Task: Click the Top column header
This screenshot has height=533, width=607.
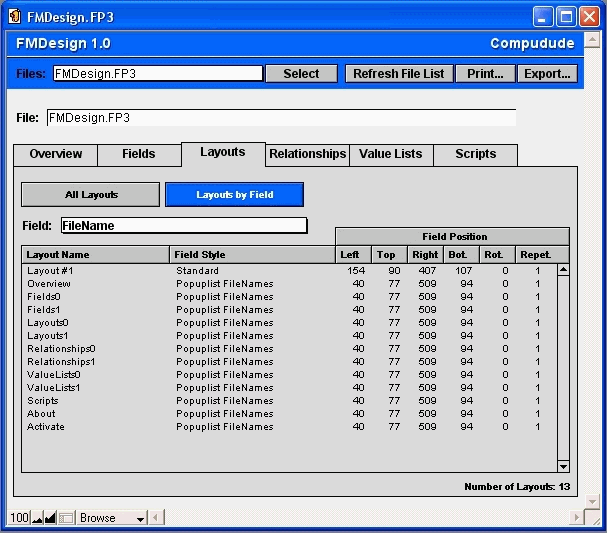Action: coord(389,255)
